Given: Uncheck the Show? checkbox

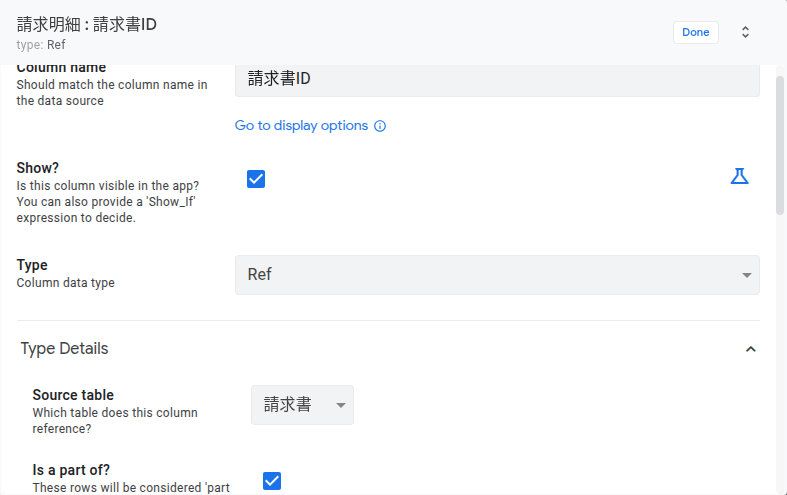Looking at the screenshot, I should tap(256, 179).
